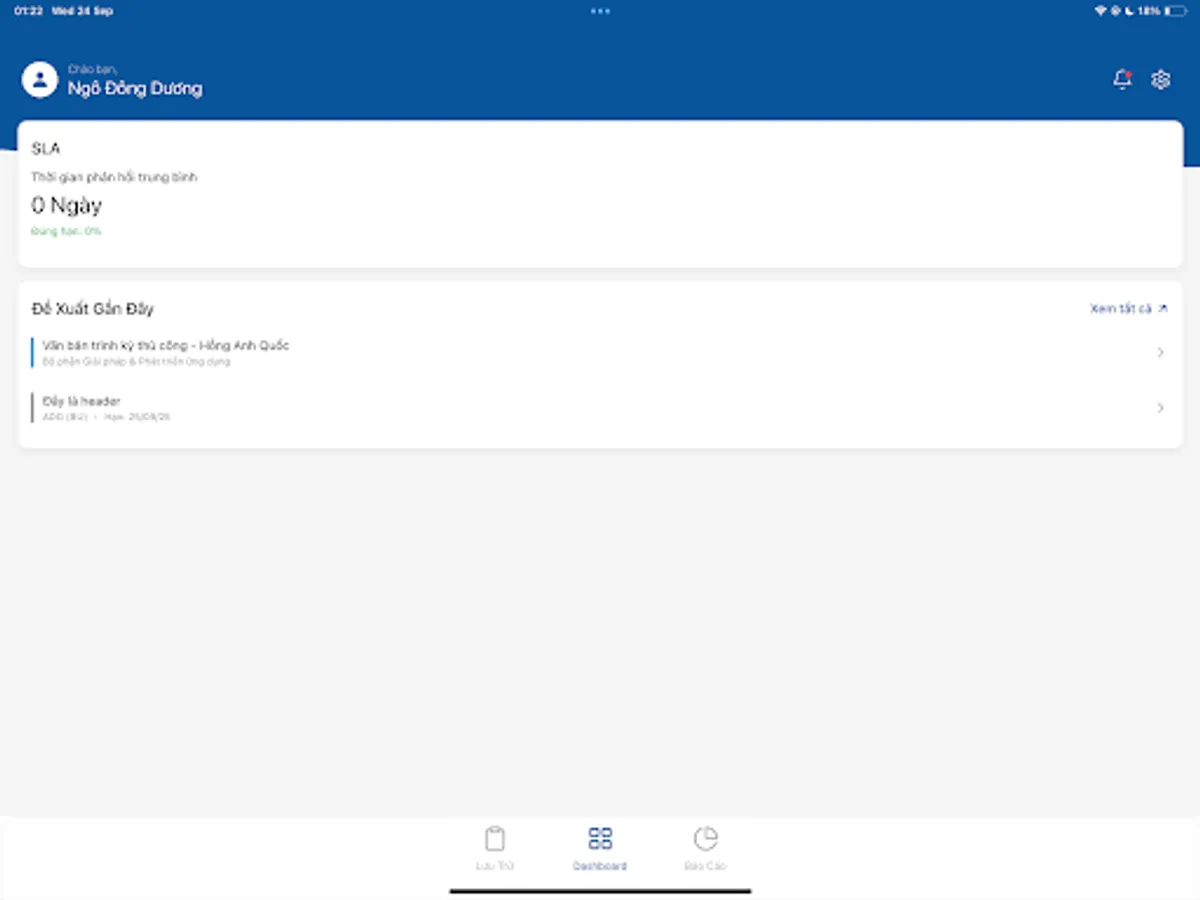
Task: Click the user avatar icon
Action: point(39,80)
